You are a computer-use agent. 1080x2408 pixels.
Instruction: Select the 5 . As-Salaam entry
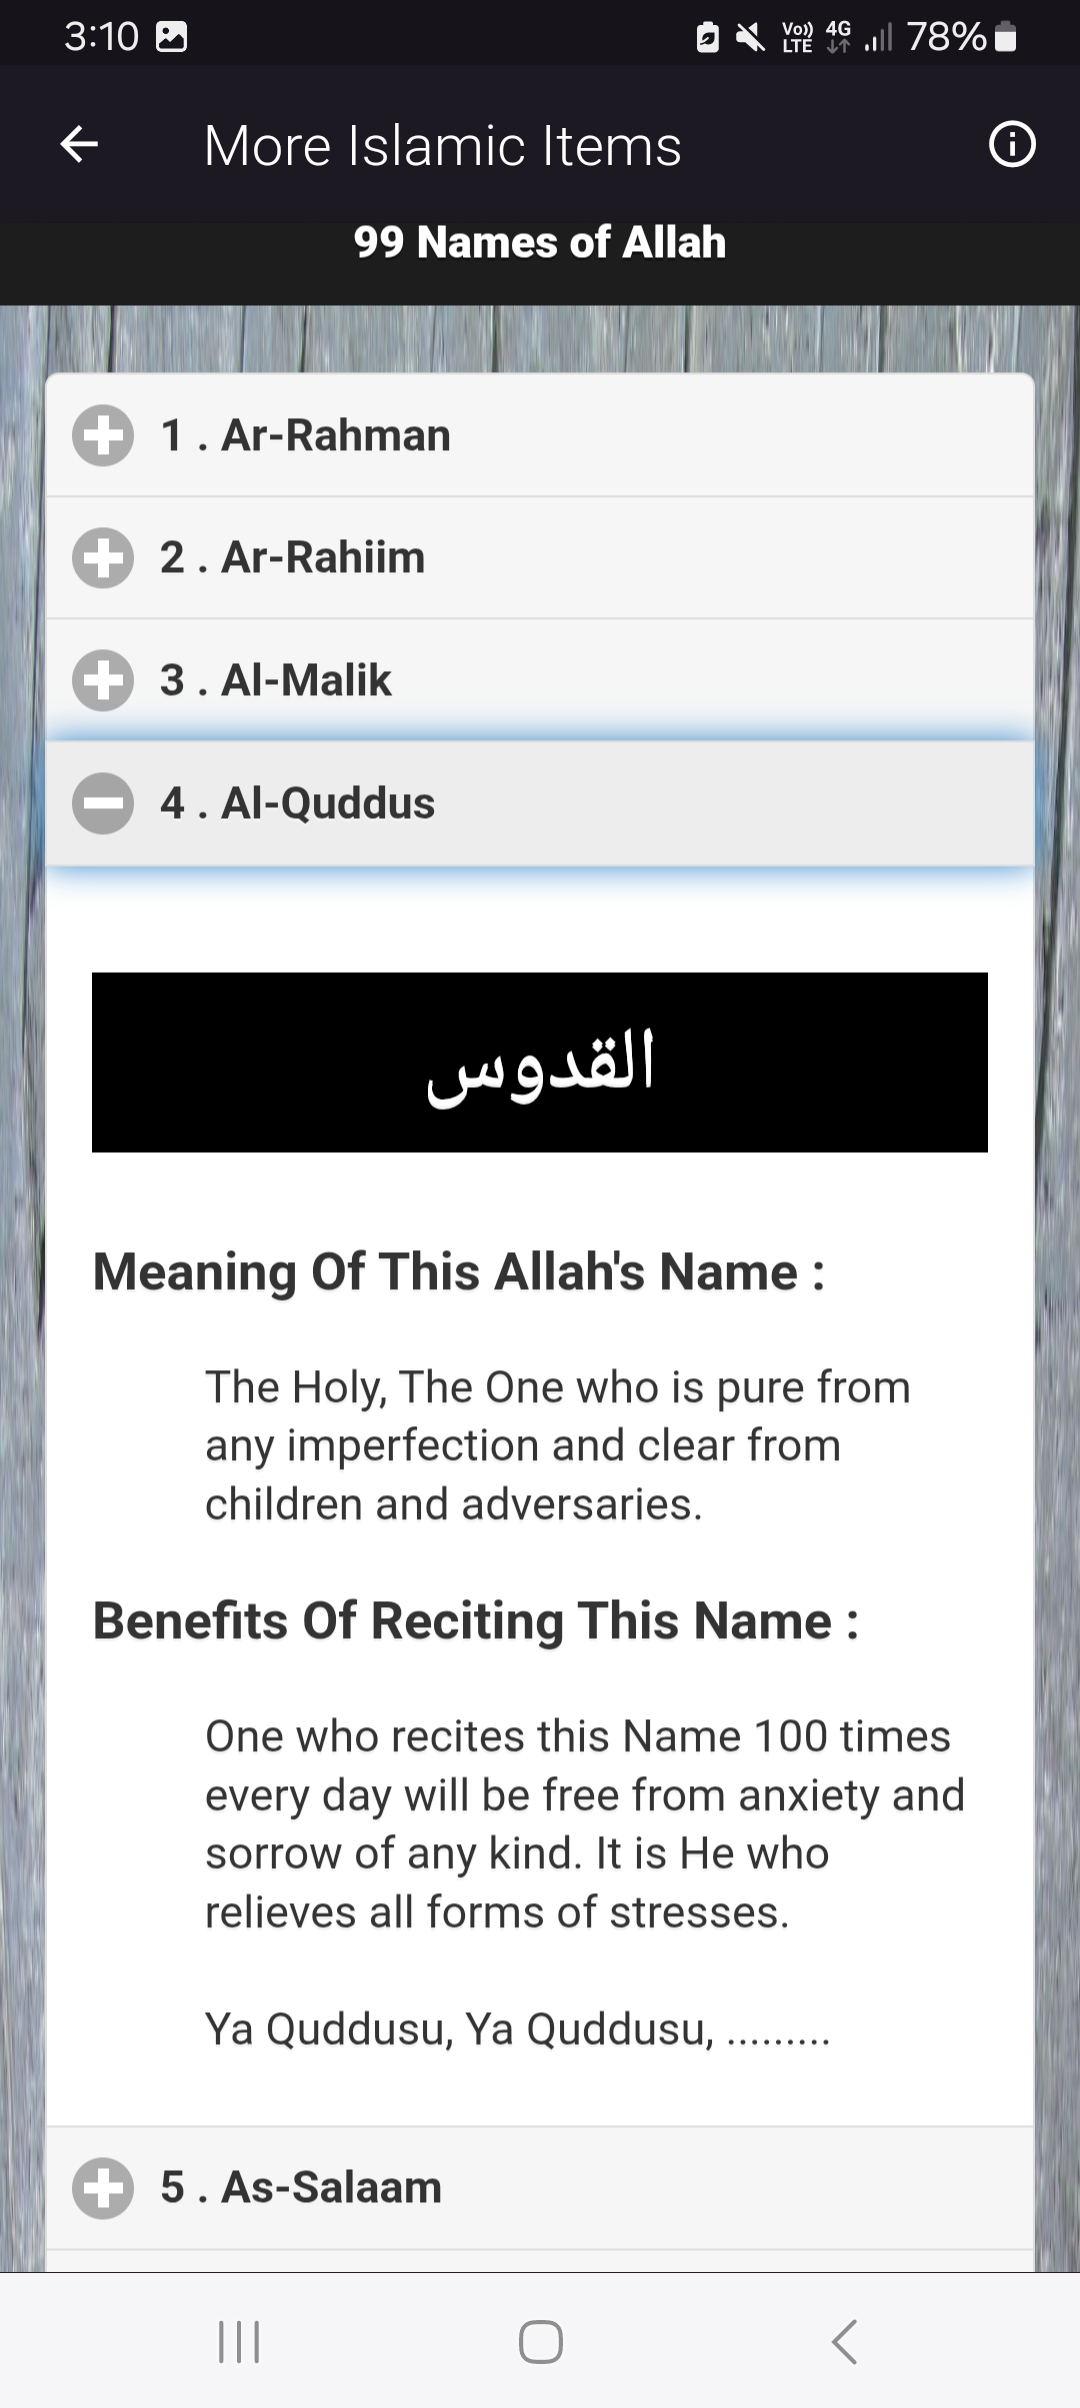(540, 2187)
